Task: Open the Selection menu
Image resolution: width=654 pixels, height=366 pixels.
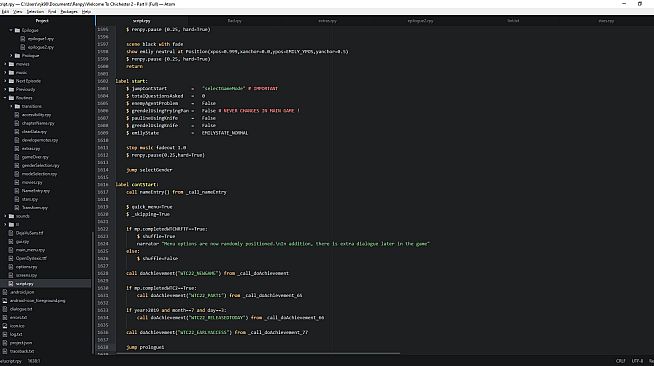Action: (35, 12)
